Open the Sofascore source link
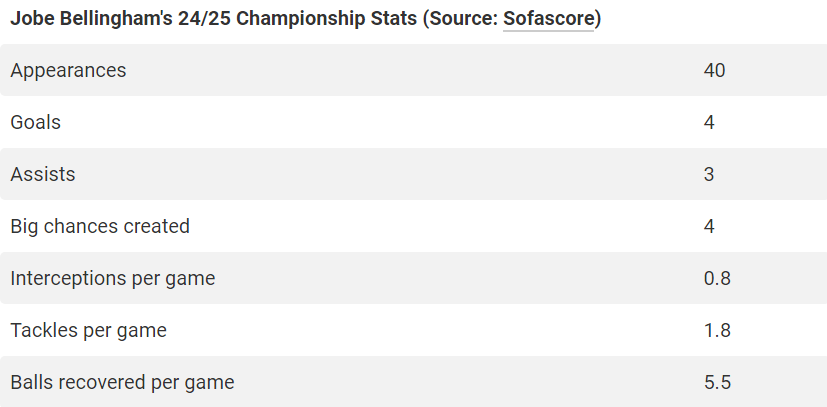 click(x=549, y=19)
